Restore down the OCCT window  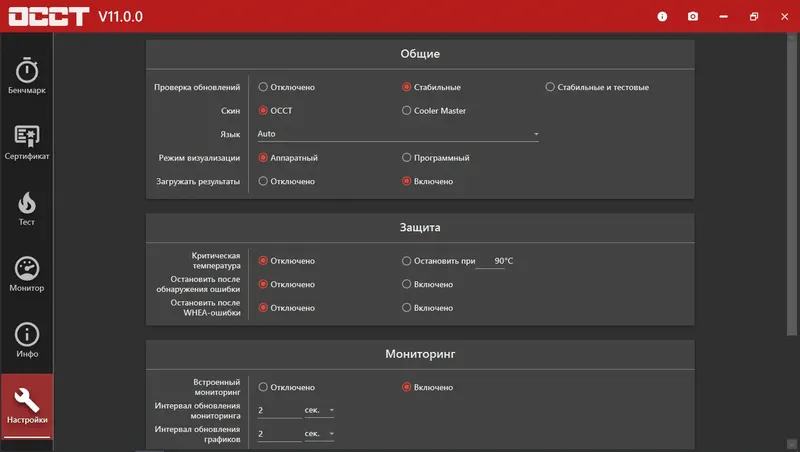coord(754,16)
